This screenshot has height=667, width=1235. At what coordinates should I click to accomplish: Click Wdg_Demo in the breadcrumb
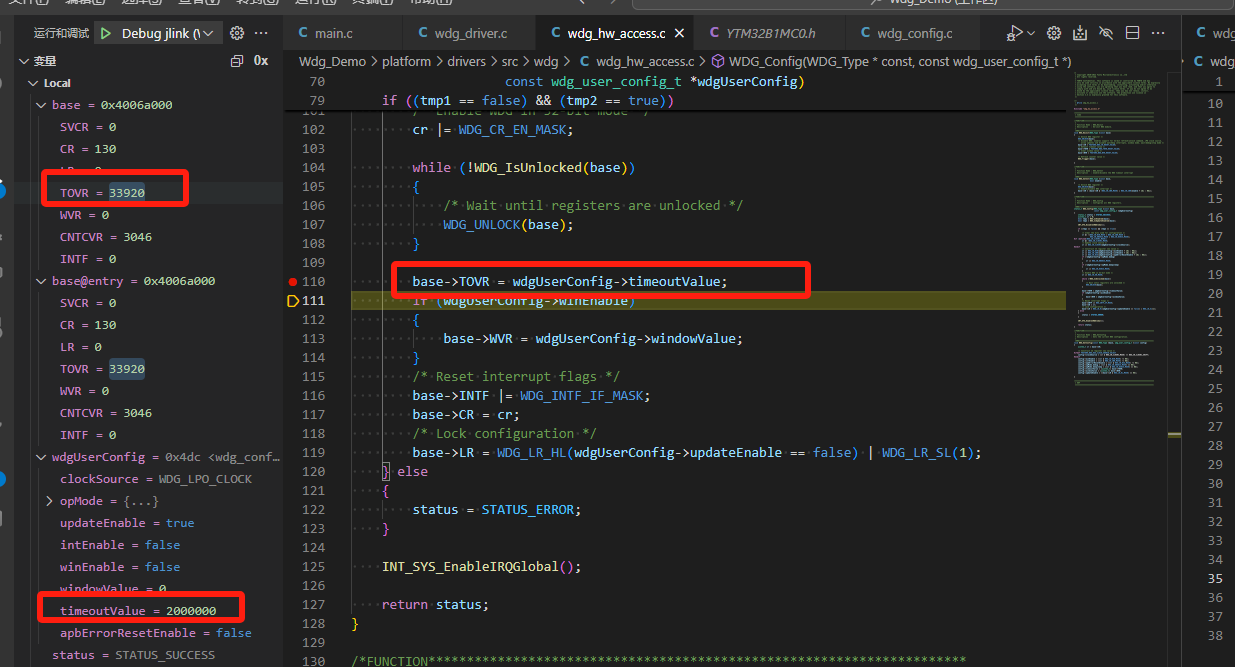(x=332, y=61)
